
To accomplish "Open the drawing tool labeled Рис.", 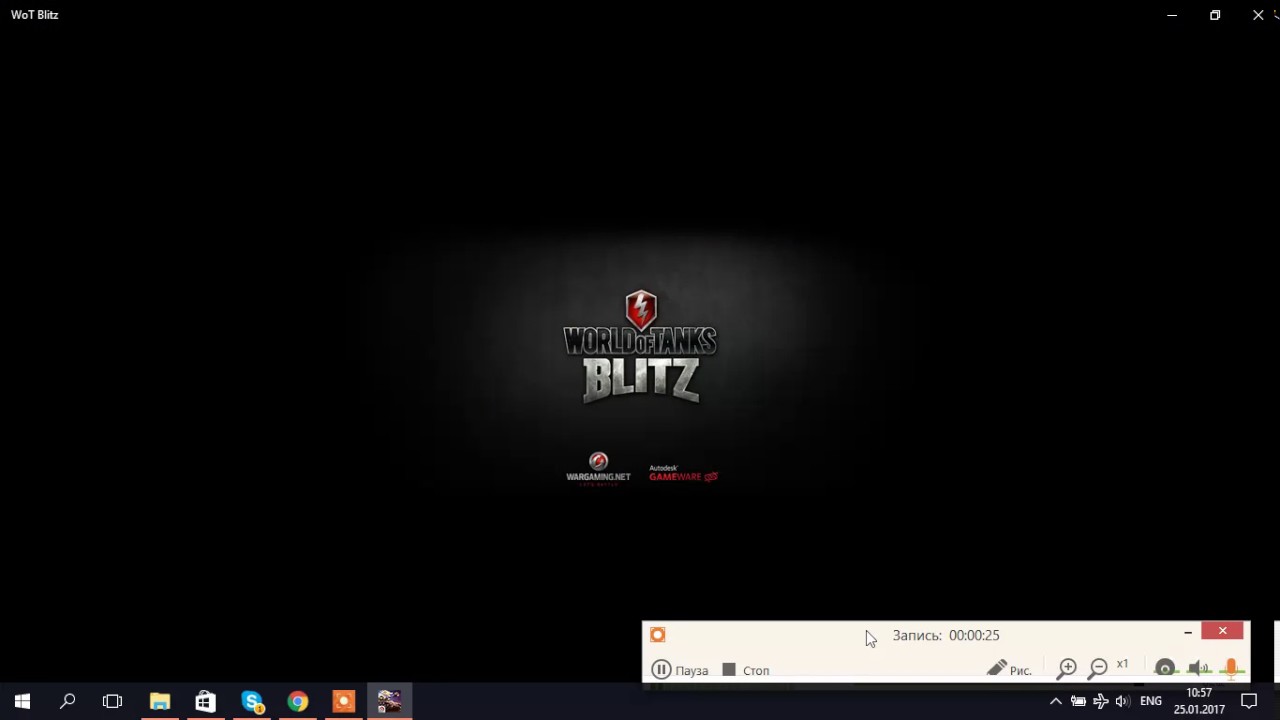I will click(1009, 669).
